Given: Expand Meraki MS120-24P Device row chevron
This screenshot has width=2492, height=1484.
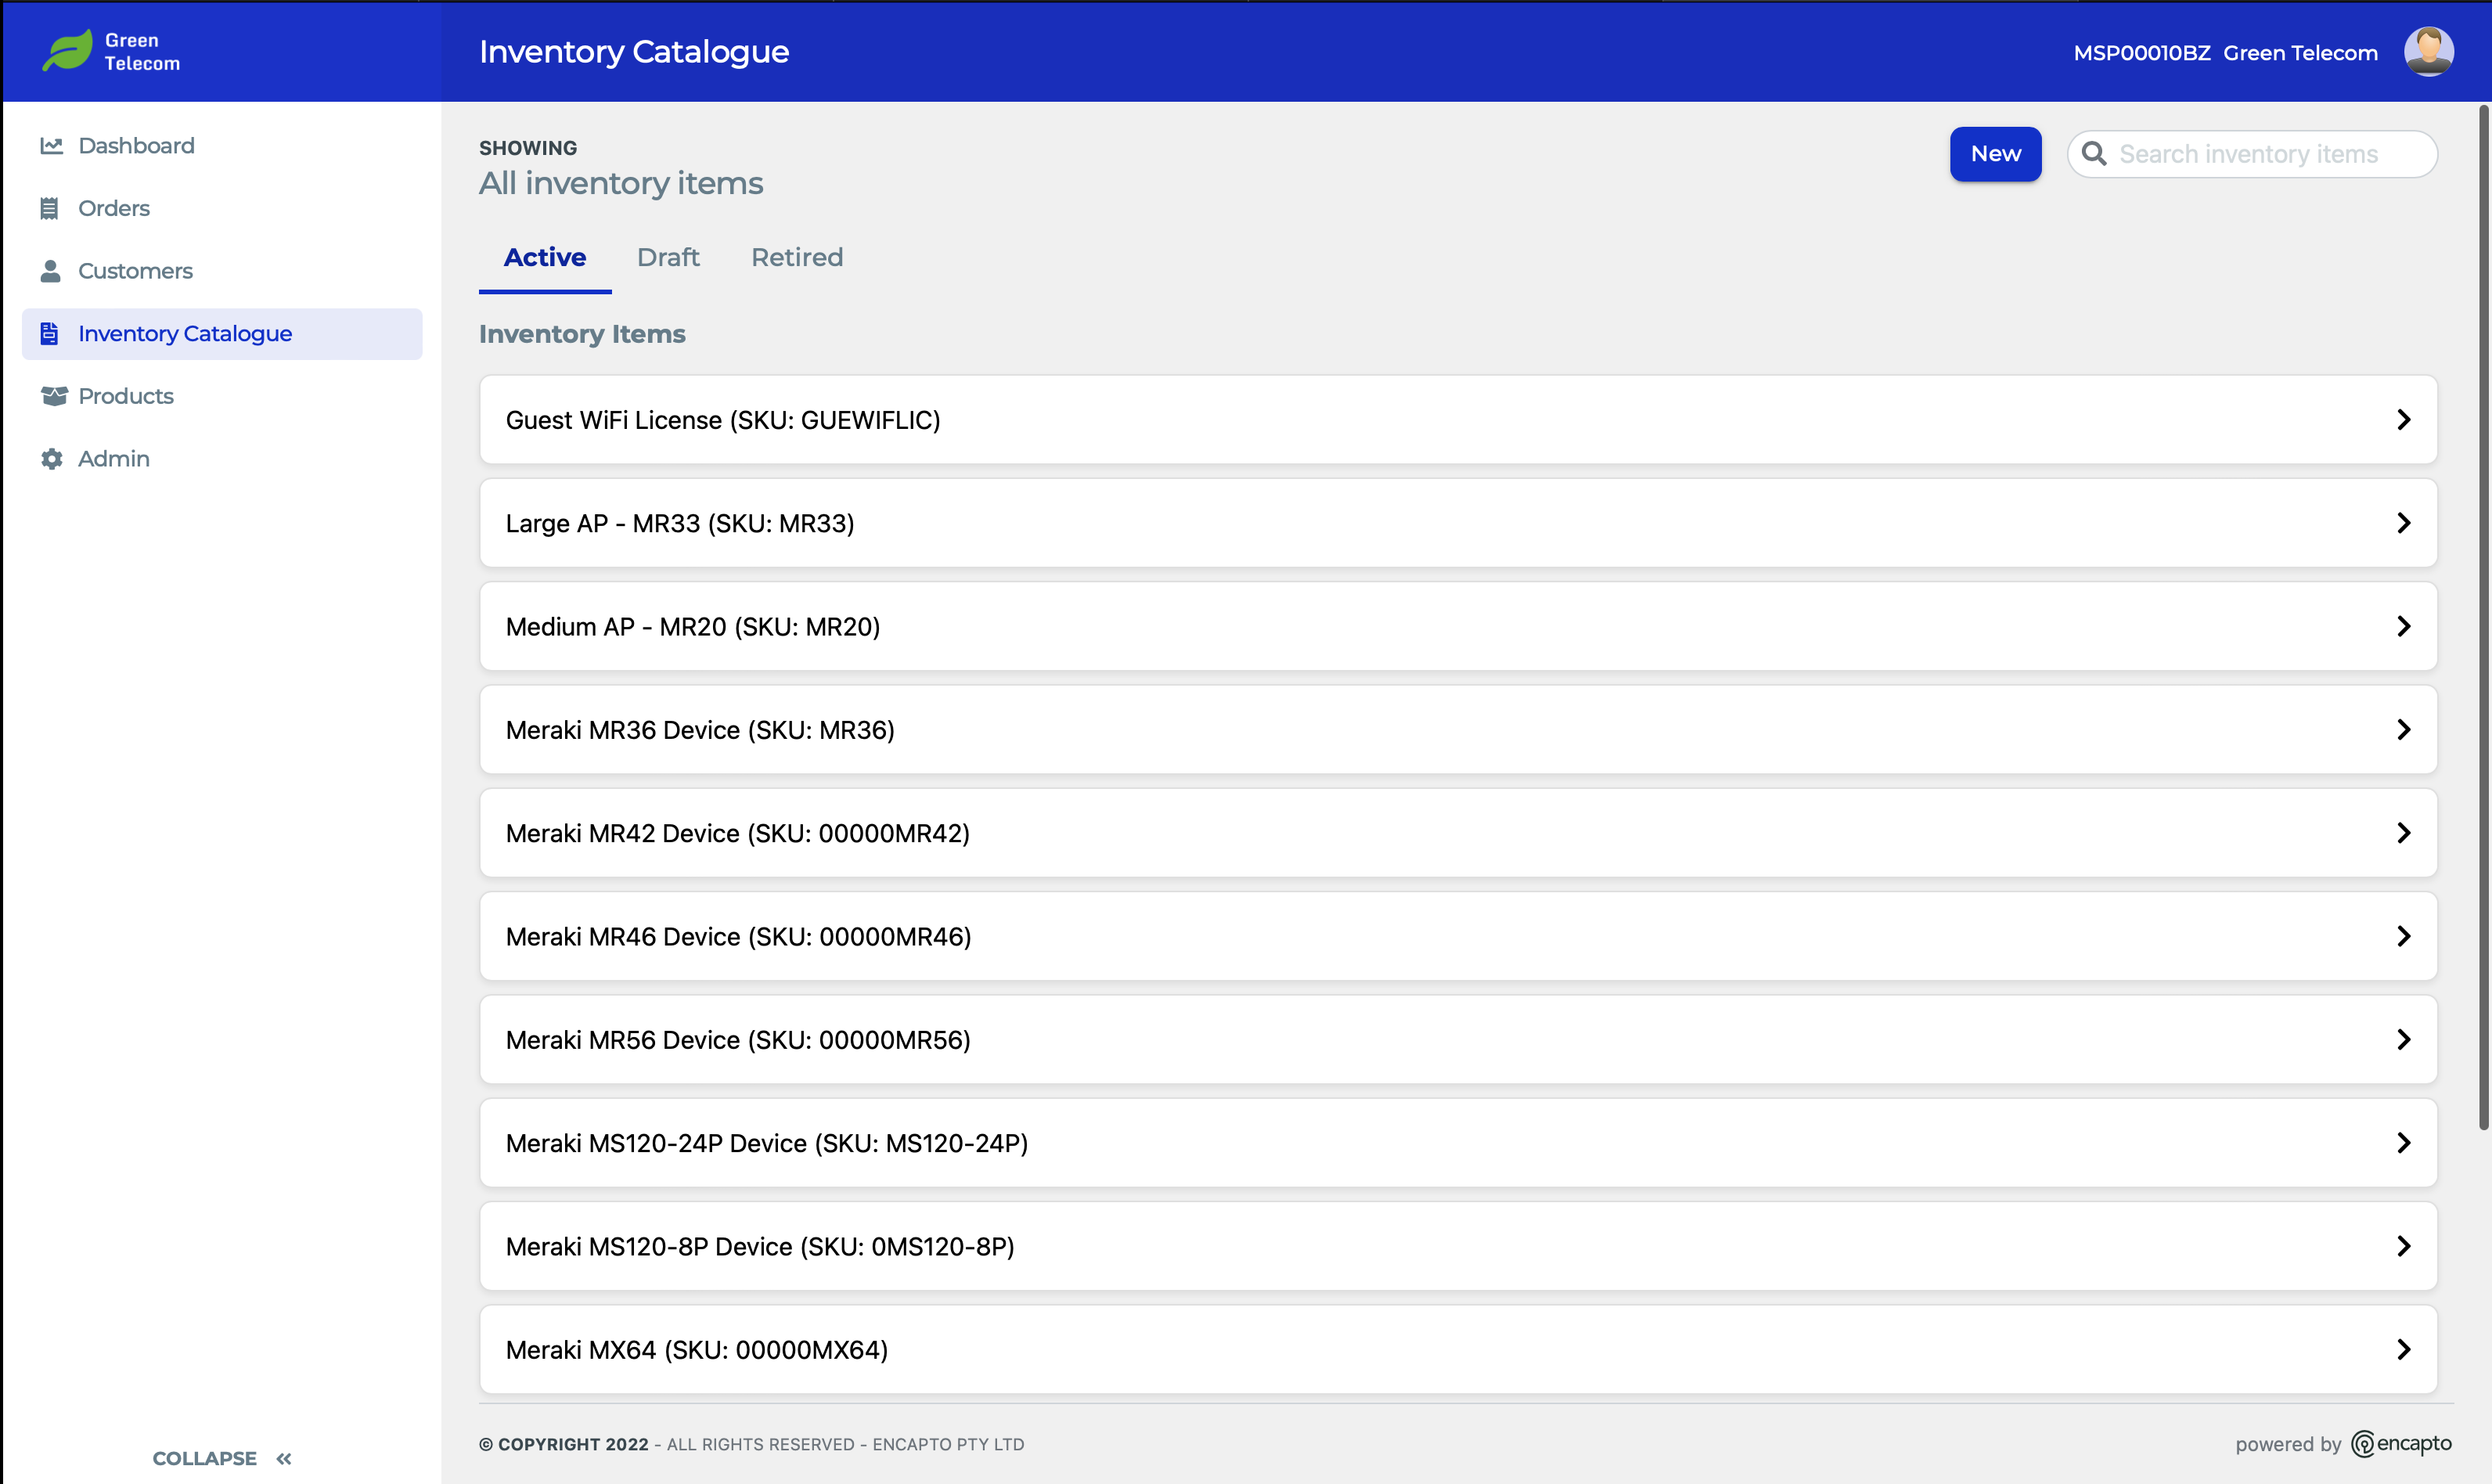Looking at the screenshot, I should pos(2403,1143).
